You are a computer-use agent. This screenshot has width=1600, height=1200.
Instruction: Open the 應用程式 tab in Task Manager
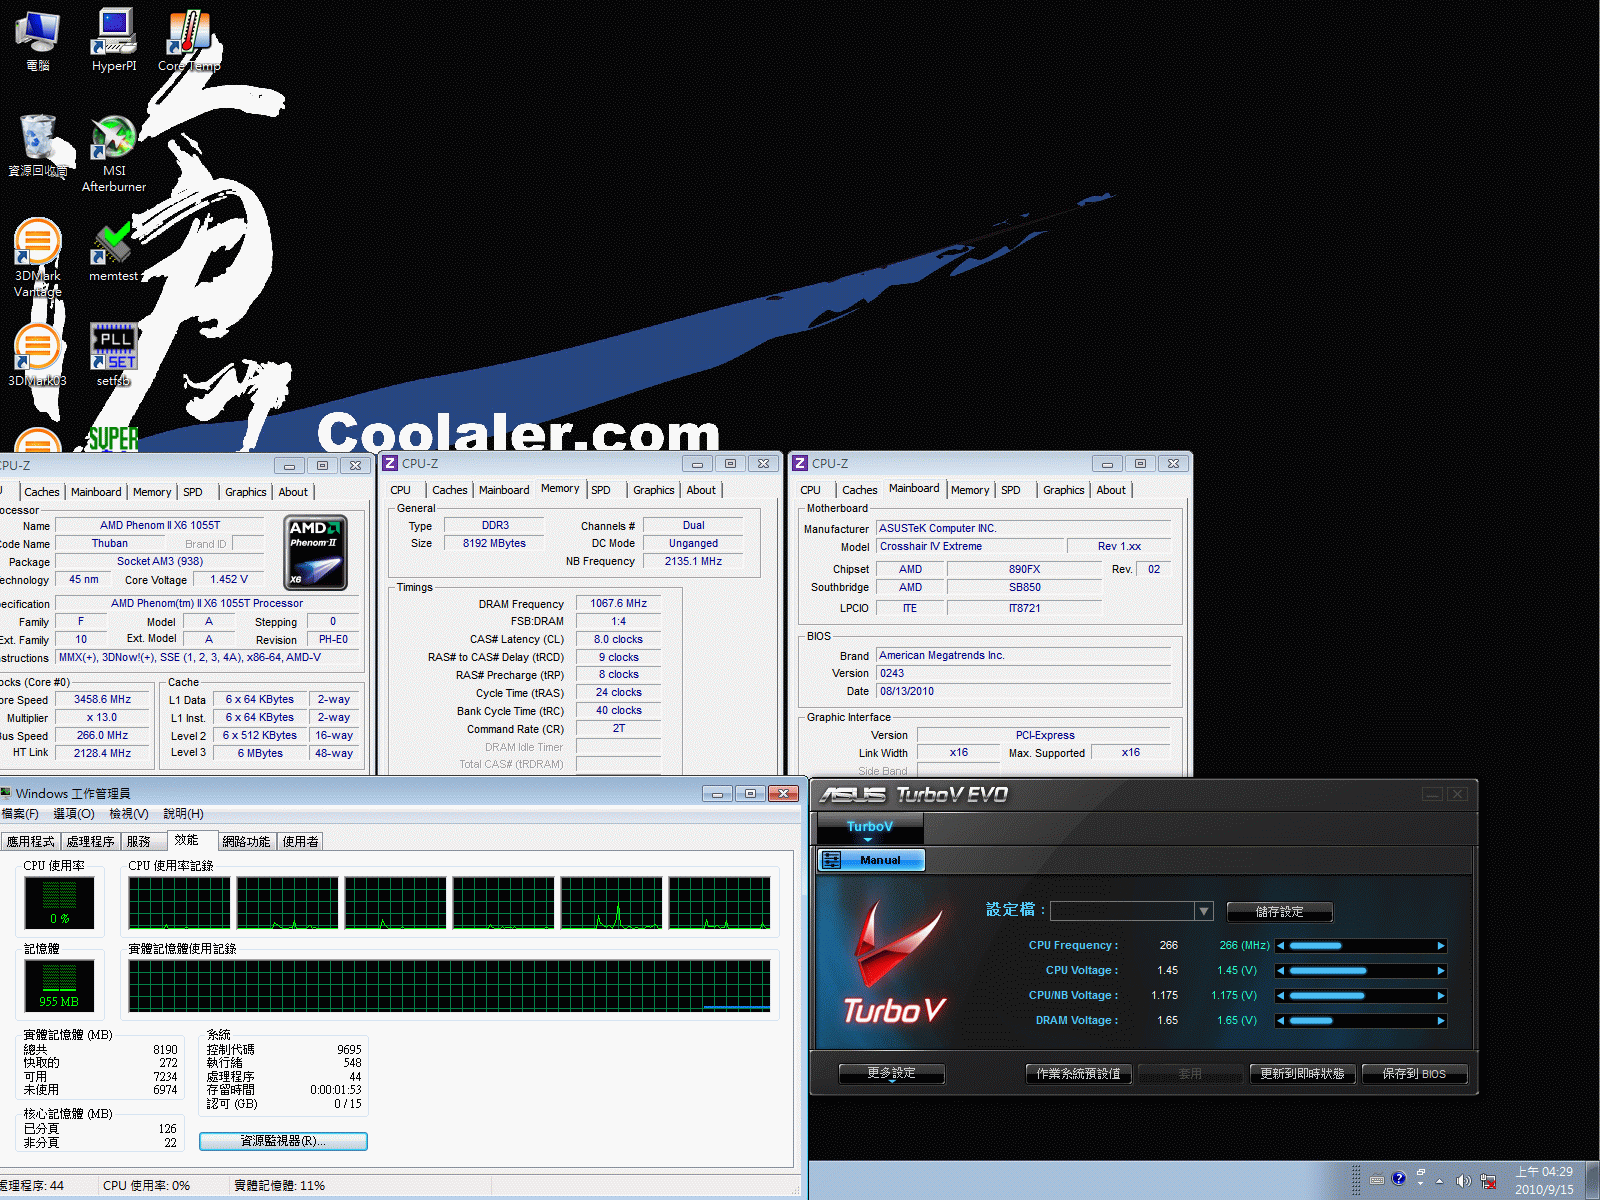[x=30, y=842]
